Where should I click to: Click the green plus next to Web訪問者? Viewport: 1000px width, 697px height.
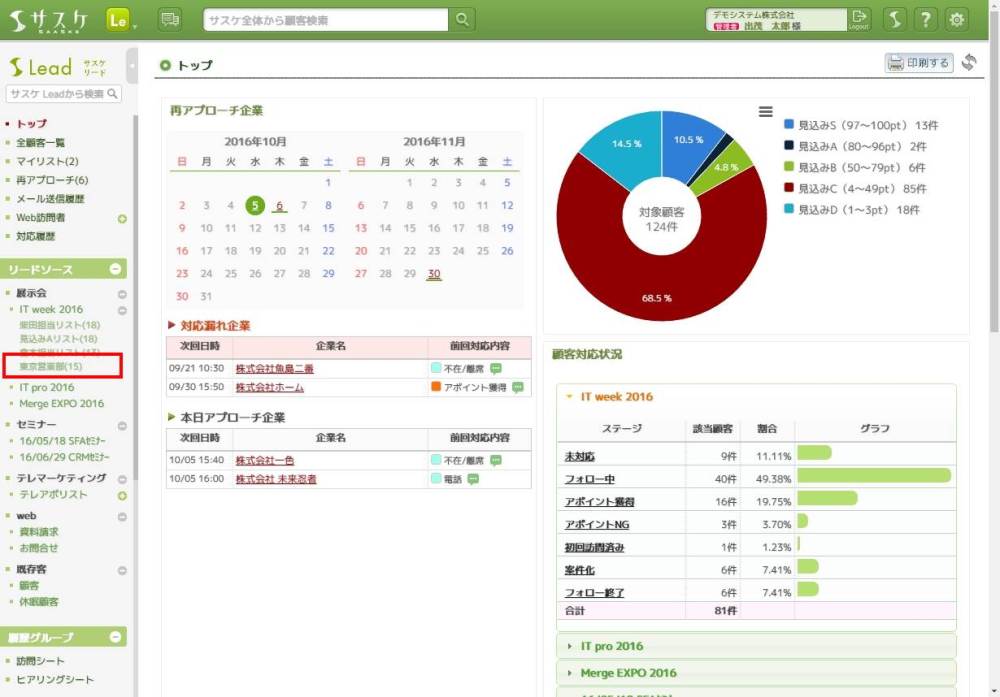pos(122,218)
